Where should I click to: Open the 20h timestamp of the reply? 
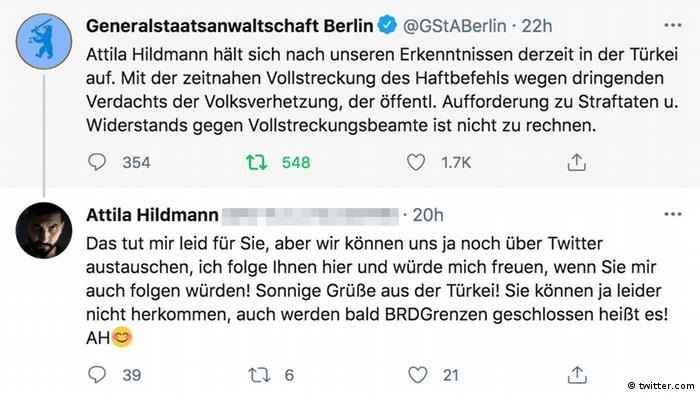(x=428, y=215)
